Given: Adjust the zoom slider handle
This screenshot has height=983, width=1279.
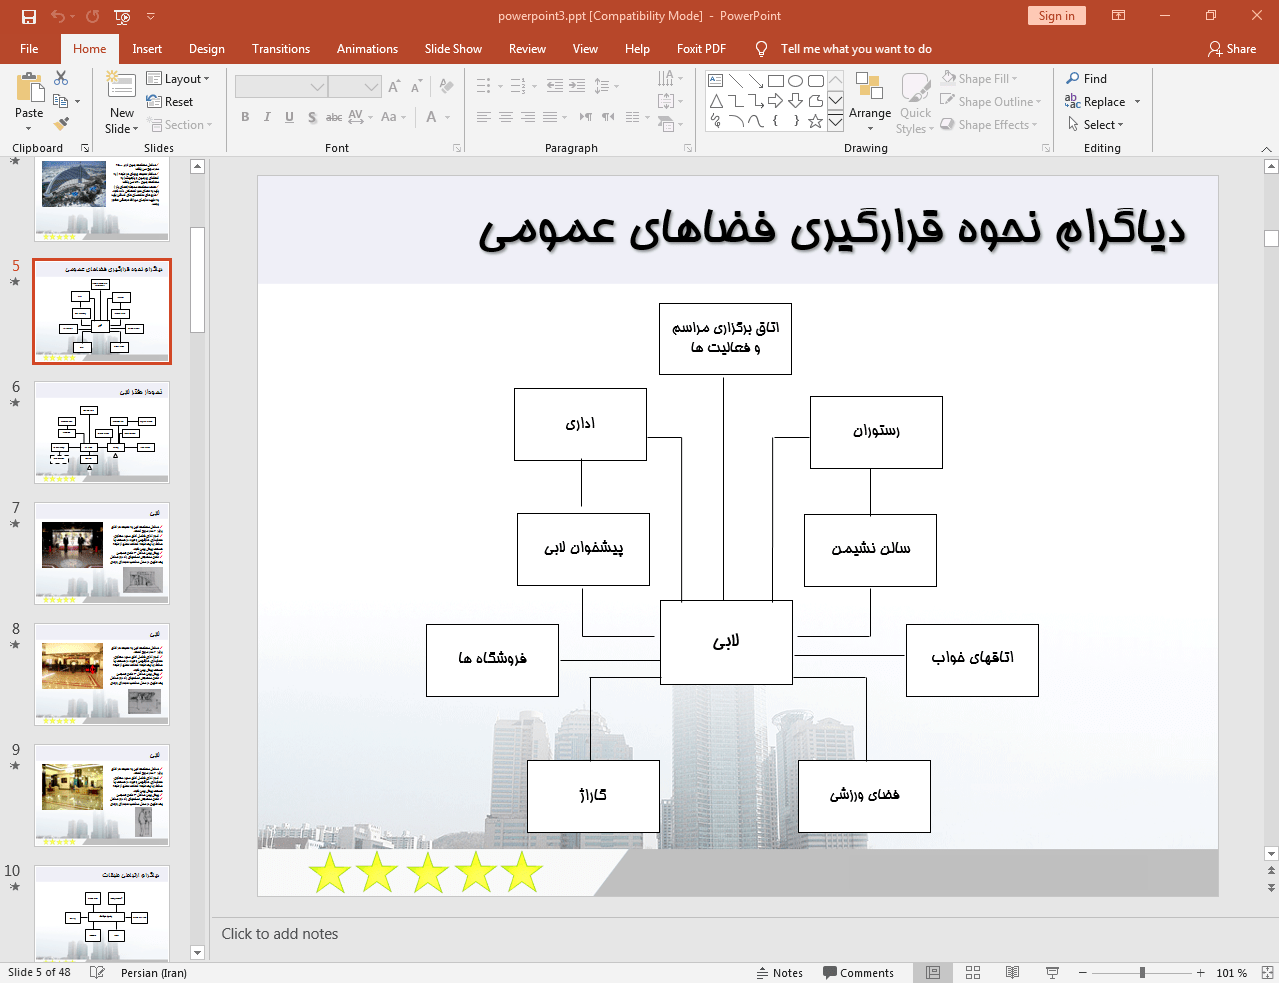Looking at the screenshot, I should pyautogui.click(x=1142, y=973).
